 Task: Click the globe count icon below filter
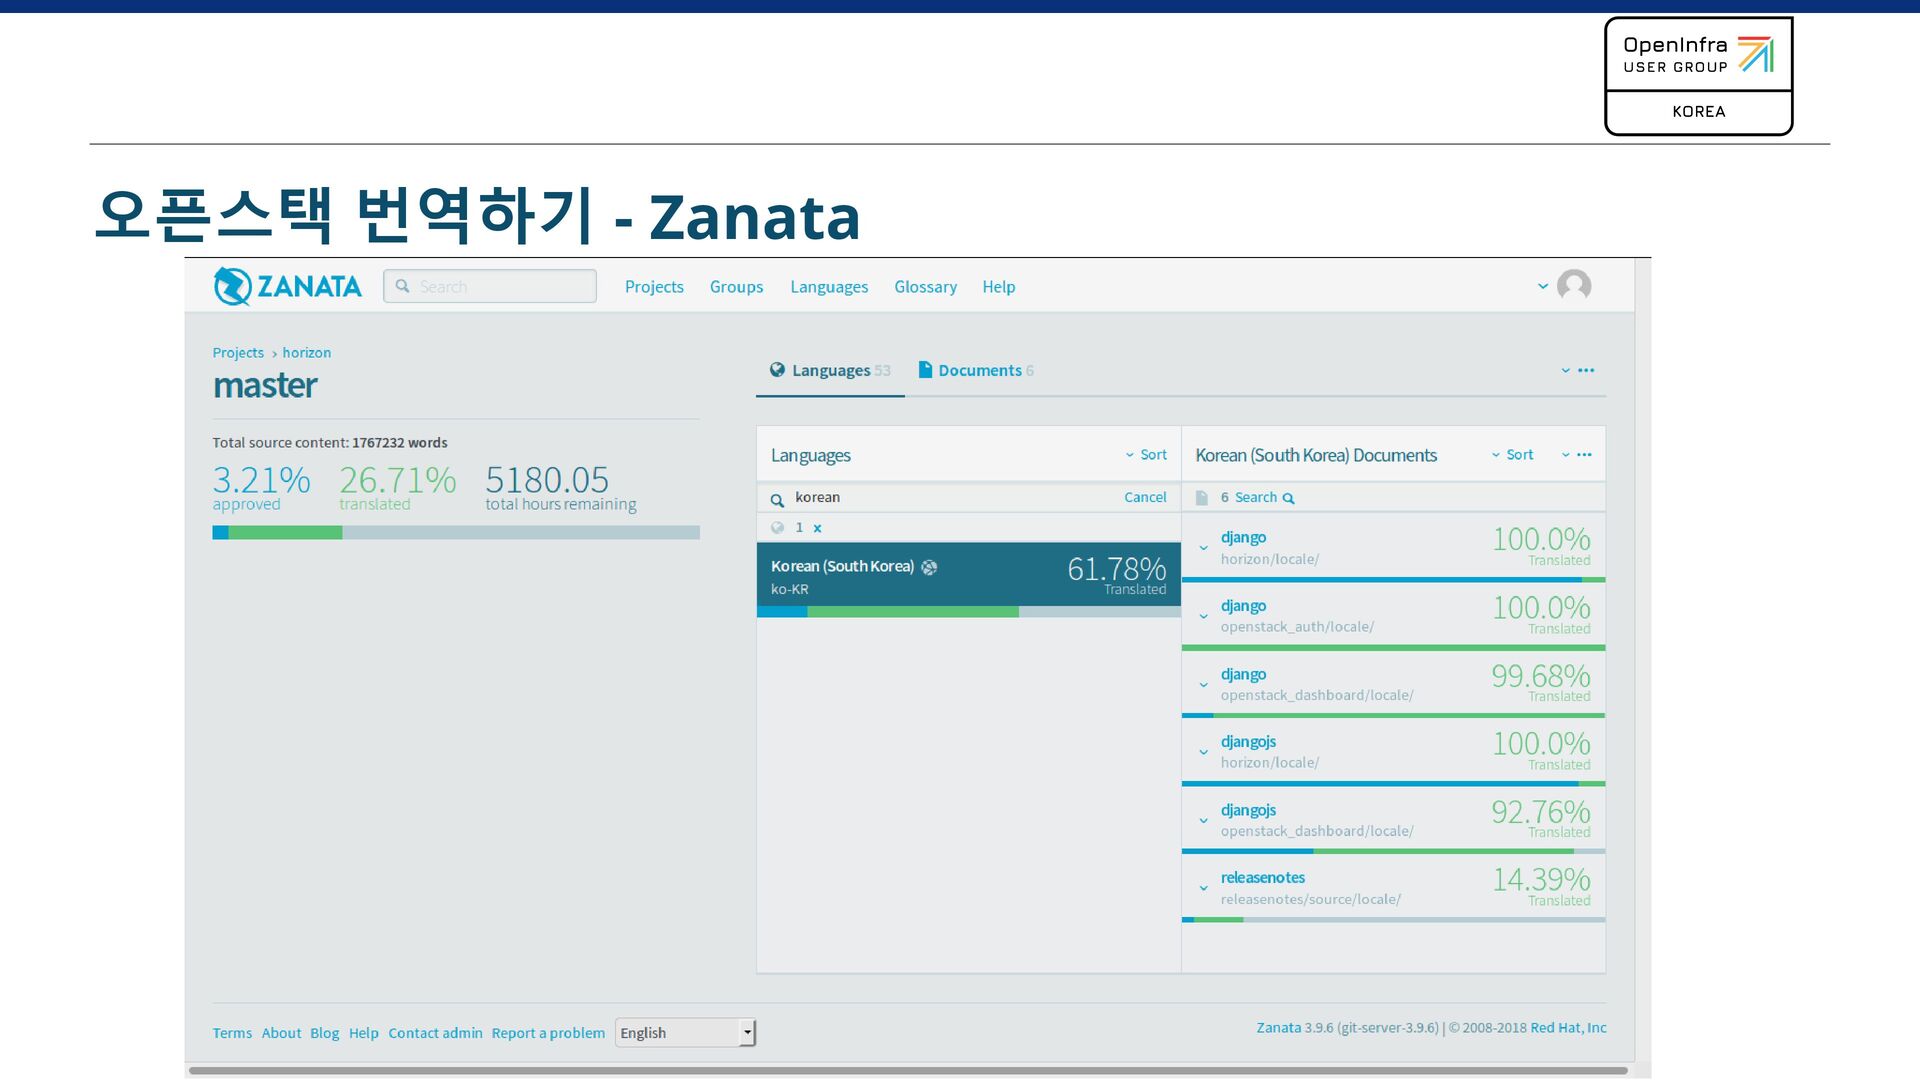pos(777,528)
